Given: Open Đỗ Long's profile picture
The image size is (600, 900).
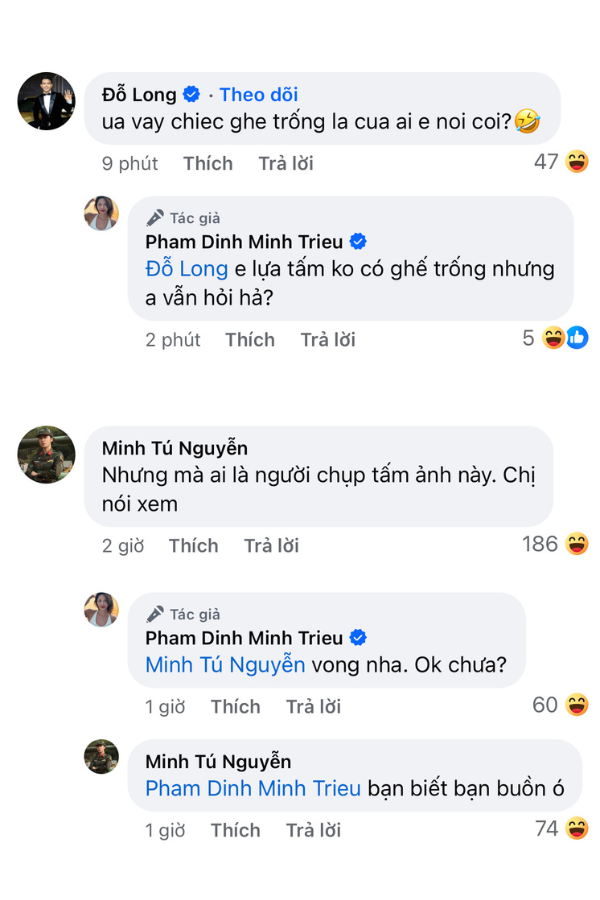Looking at the screenshot, I should 47,101.
